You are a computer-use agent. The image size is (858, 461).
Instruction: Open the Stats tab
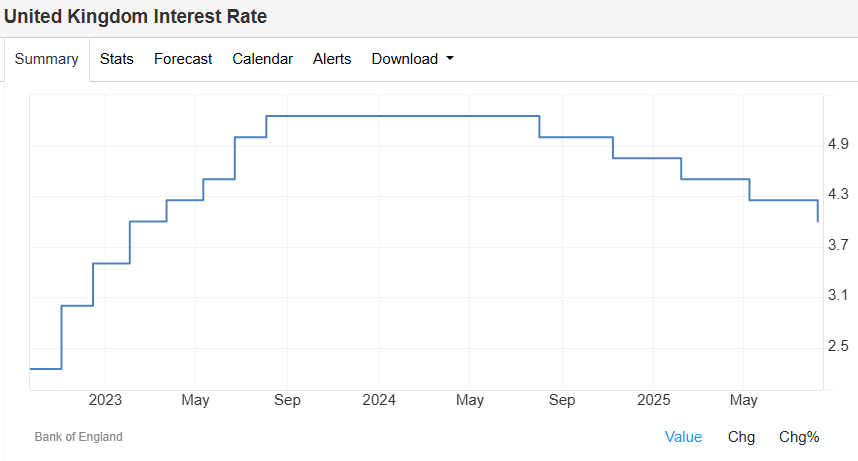pos(116,59)
